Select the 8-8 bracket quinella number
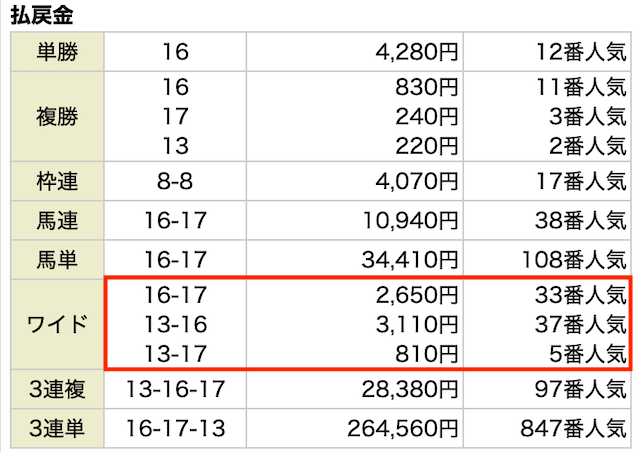The width and height of the screenshot is (640, 452). (175, 181)
